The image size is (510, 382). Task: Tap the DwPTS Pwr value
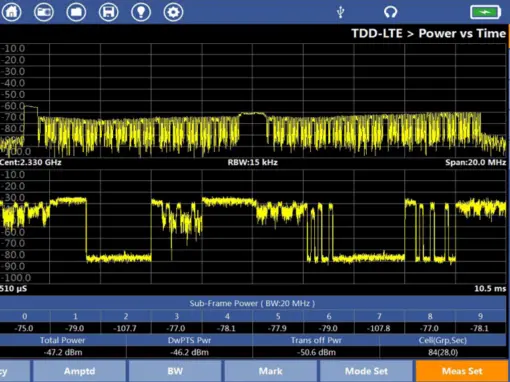[189, 352]
